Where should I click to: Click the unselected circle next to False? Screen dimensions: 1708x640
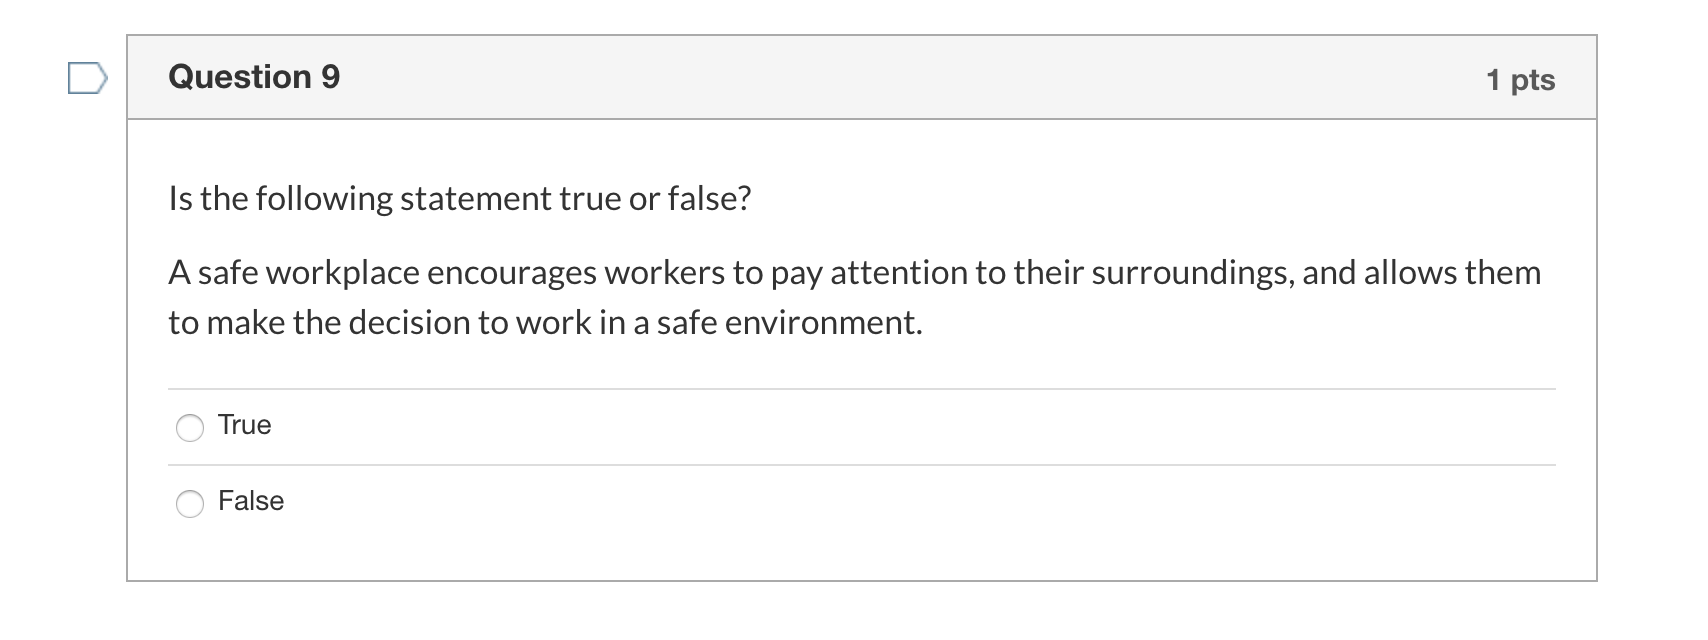click(190, 503)
